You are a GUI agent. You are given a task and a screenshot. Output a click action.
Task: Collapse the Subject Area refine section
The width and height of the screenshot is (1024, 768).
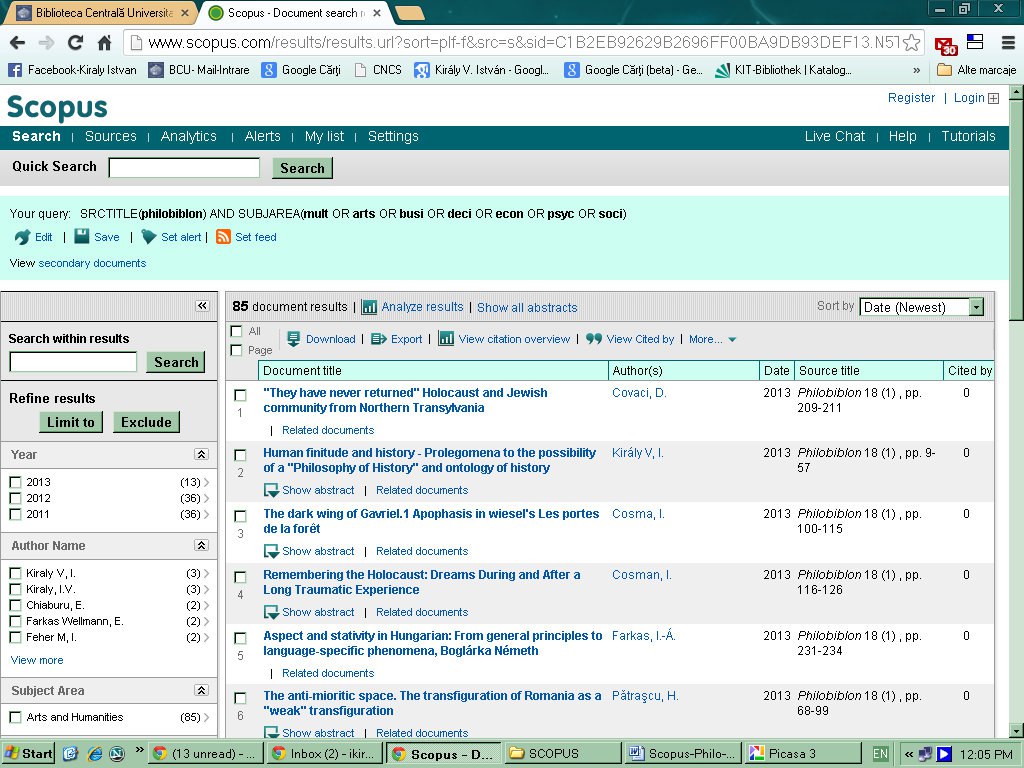[x=201, y=690]
